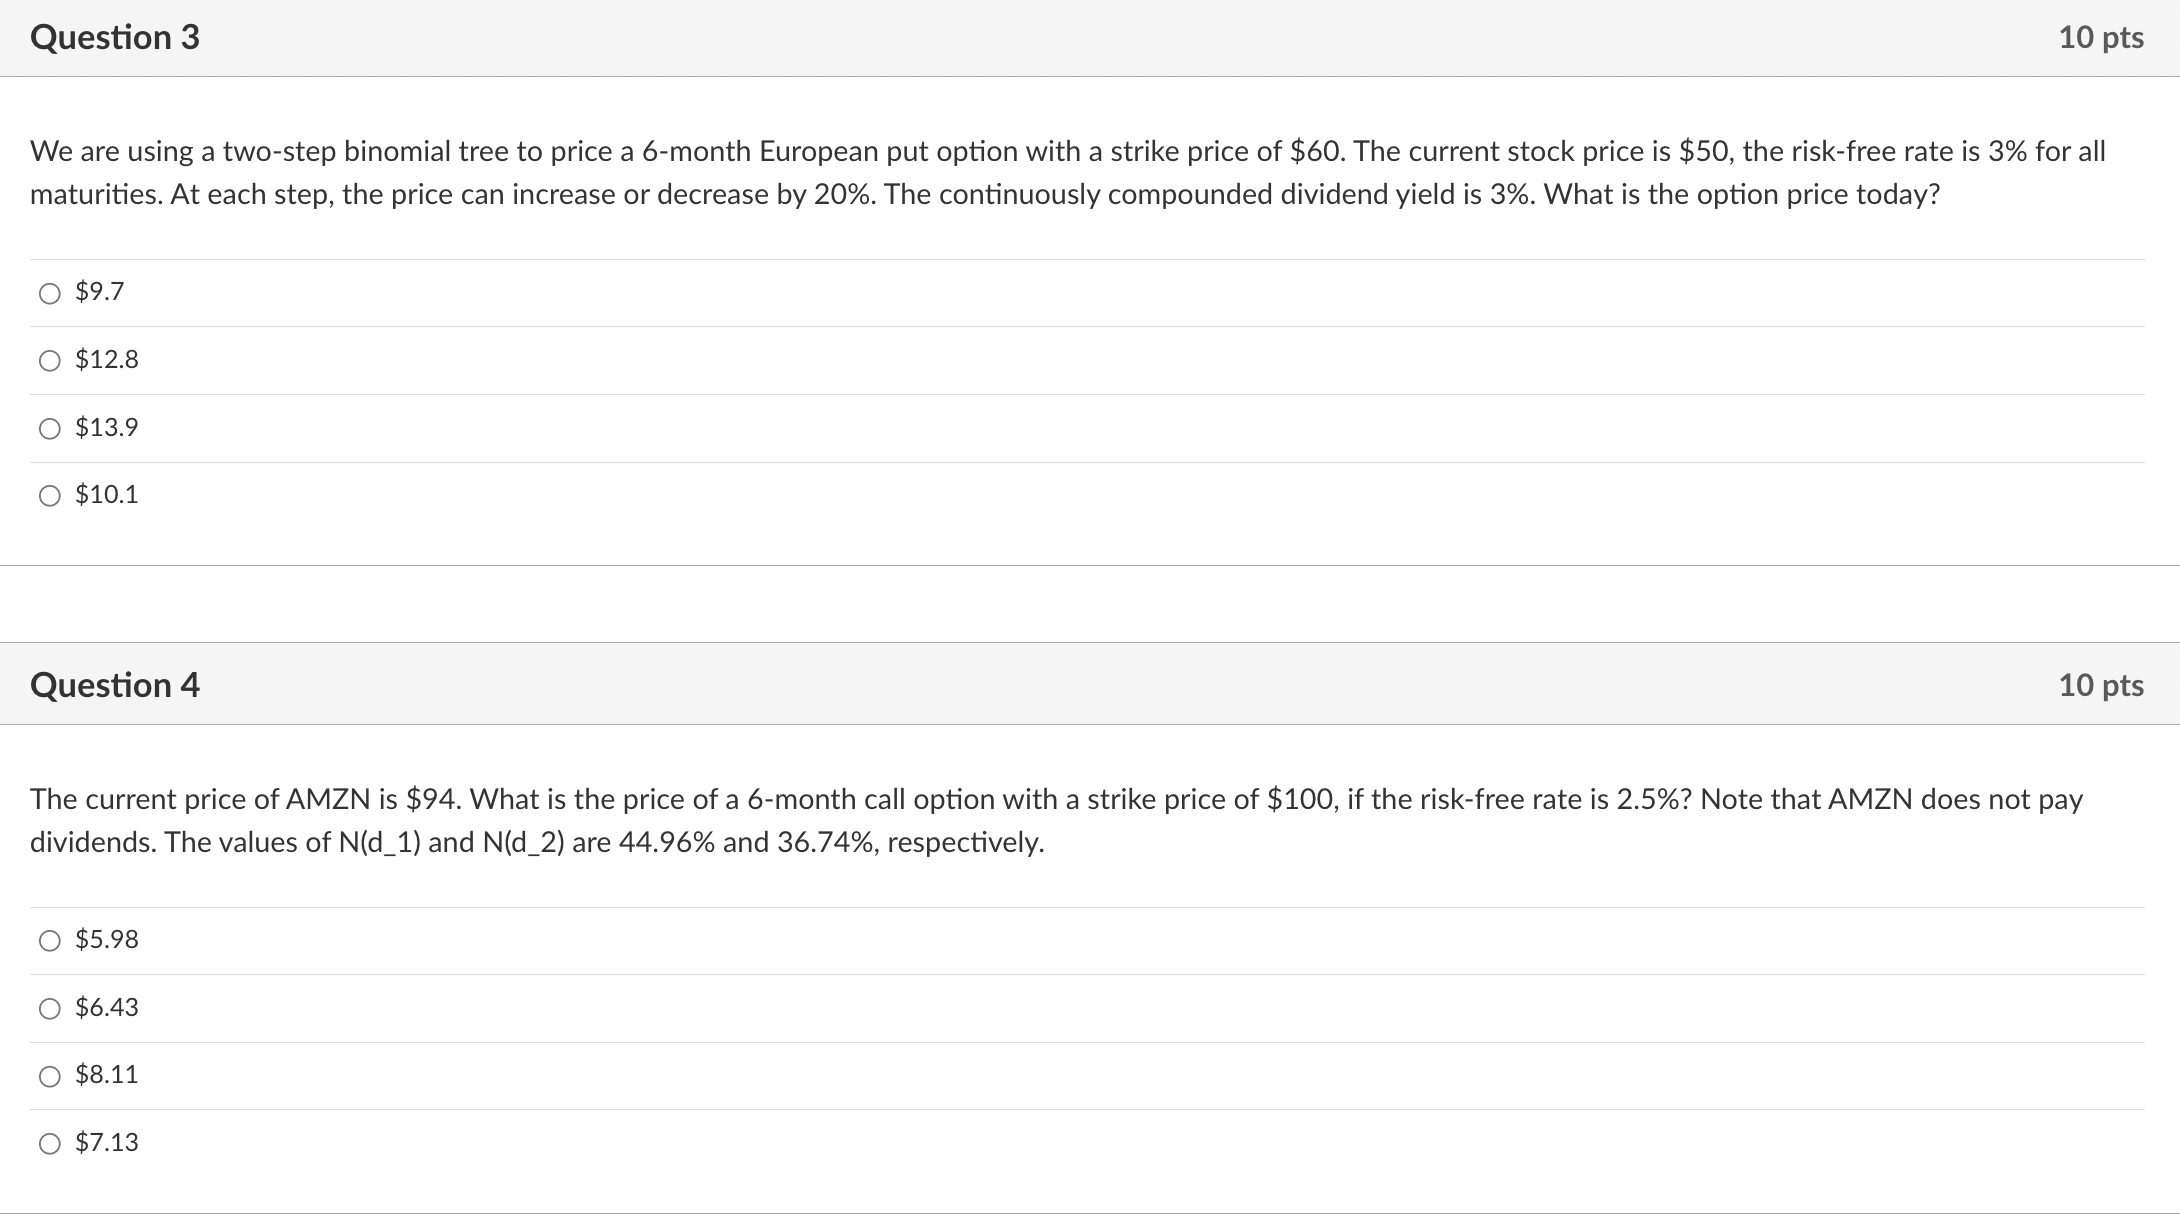Click the Question 4 prompt text
Screen dimensions: 2180x1214
[x=1000, y=820]
